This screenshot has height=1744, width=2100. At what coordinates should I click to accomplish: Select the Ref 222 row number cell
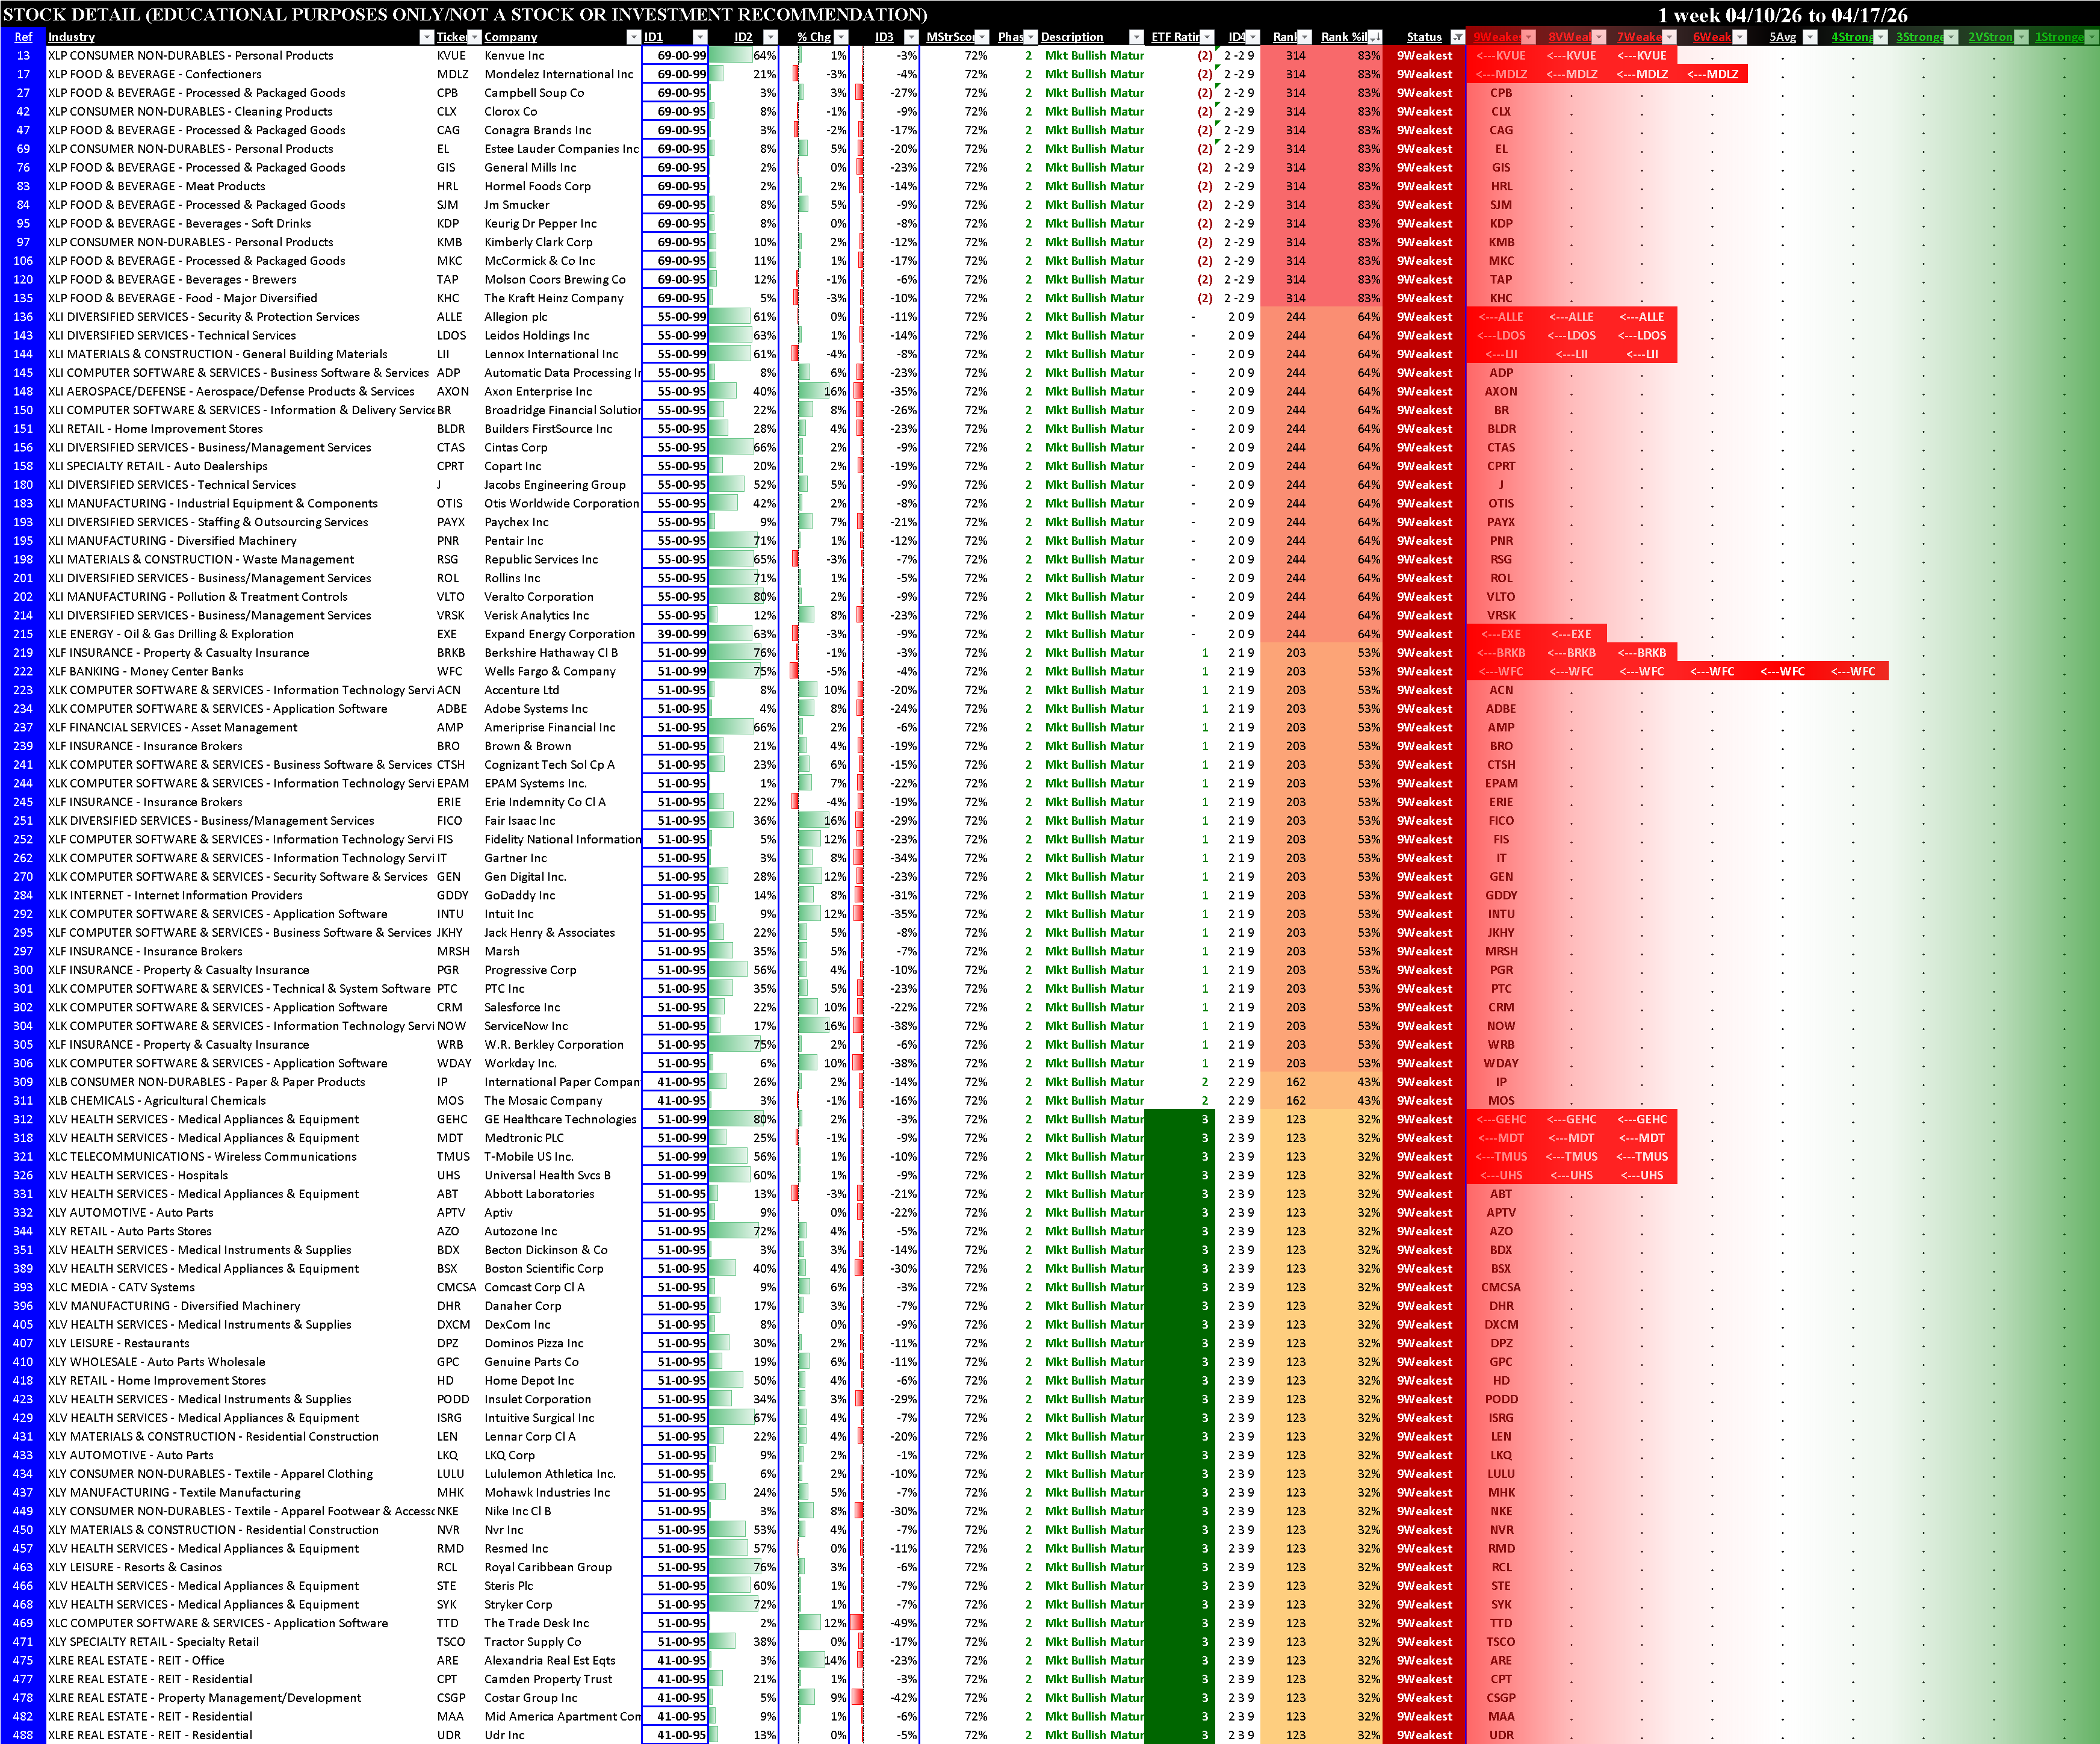23,671
